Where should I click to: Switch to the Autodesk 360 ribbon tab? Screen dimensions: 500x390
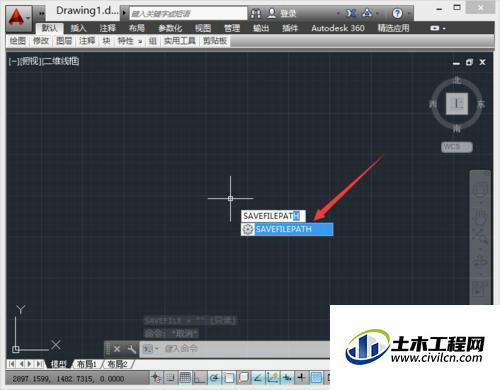(x=338, y=28)
